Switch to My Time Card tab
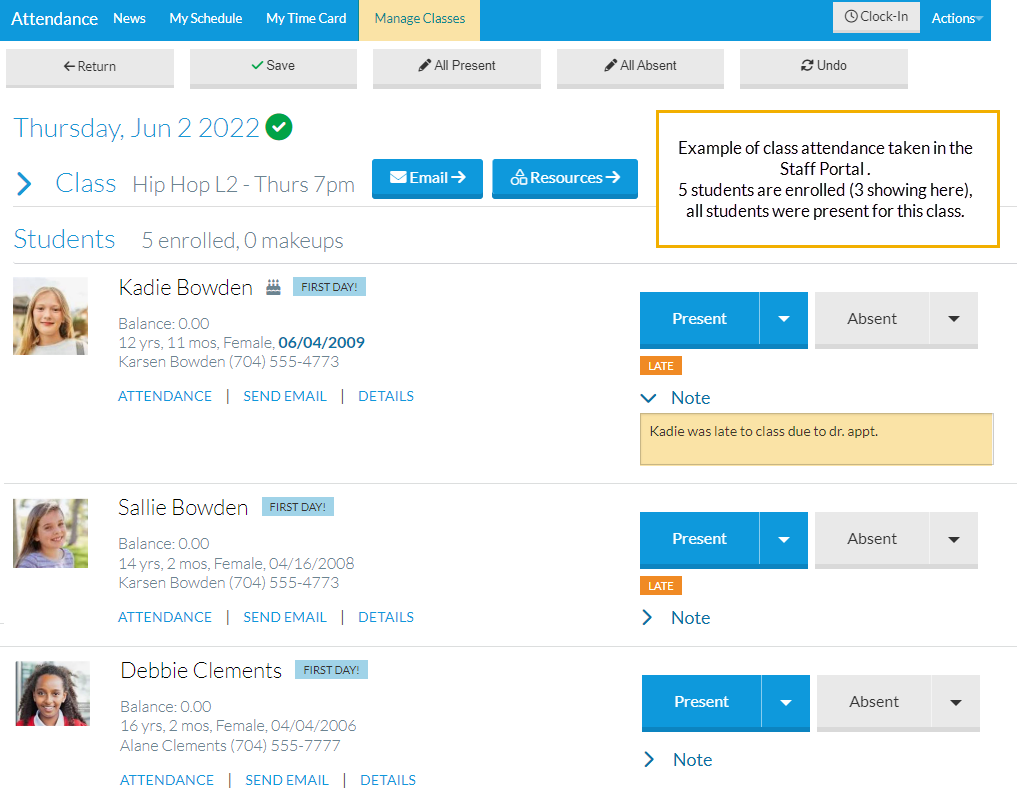This screenshot has height=804, width=1017. pos(306,18)
